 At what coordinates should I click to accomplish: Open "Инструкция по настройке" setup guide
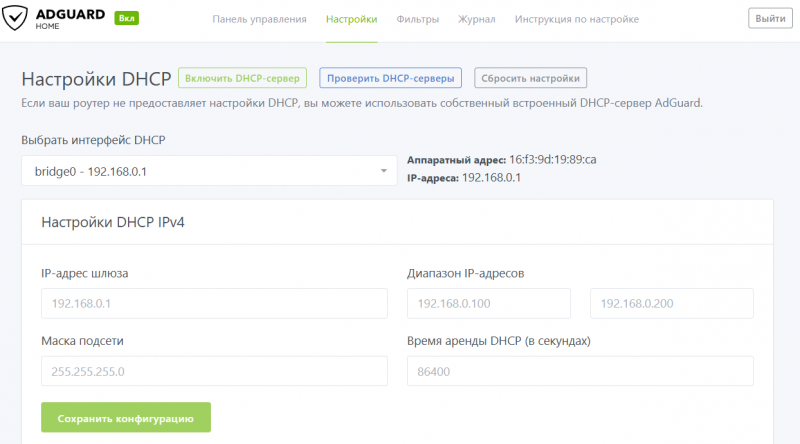pyautogui.click(x=576, y=19)
